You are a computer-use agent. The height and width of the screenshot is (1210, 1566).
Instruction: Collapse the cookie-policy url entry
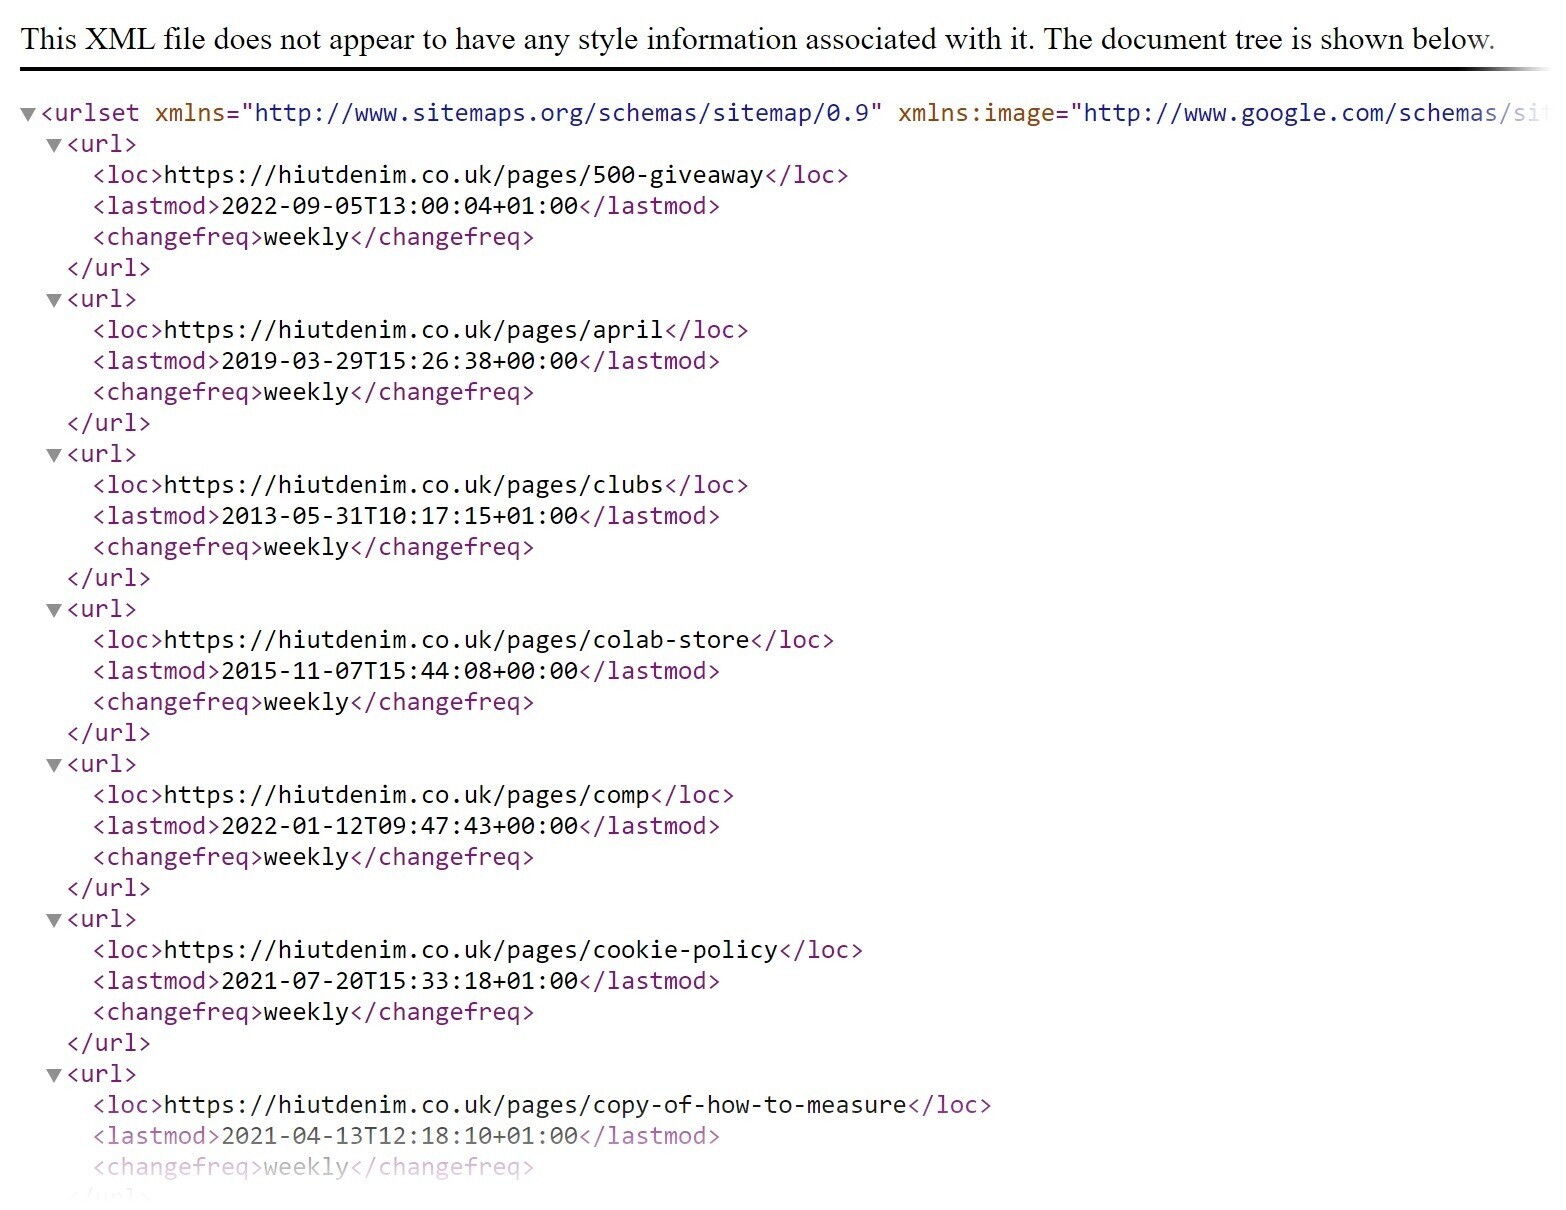point(53,919)
